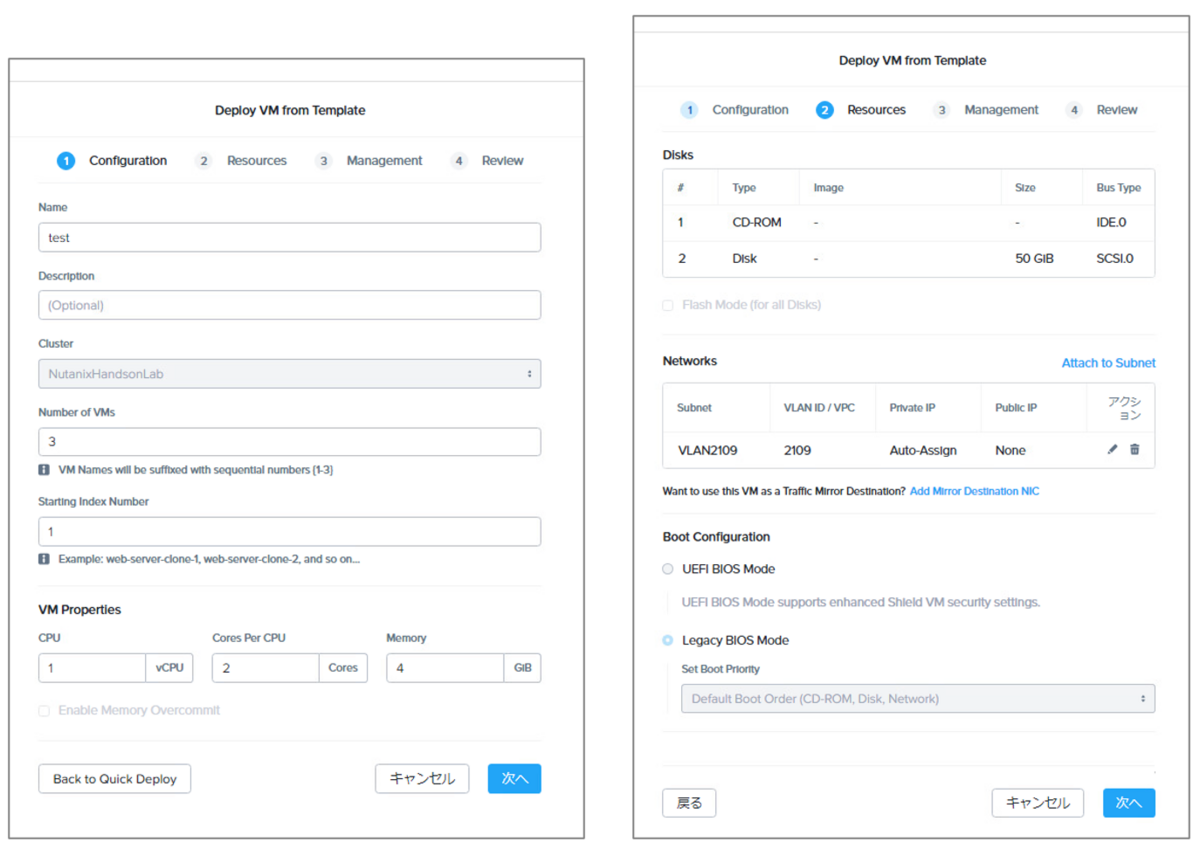Viewport: 1200px width, 842px height.
Task: Edit the VLAN2109 subnet with pencil icon
Action: pos(1112,450)
